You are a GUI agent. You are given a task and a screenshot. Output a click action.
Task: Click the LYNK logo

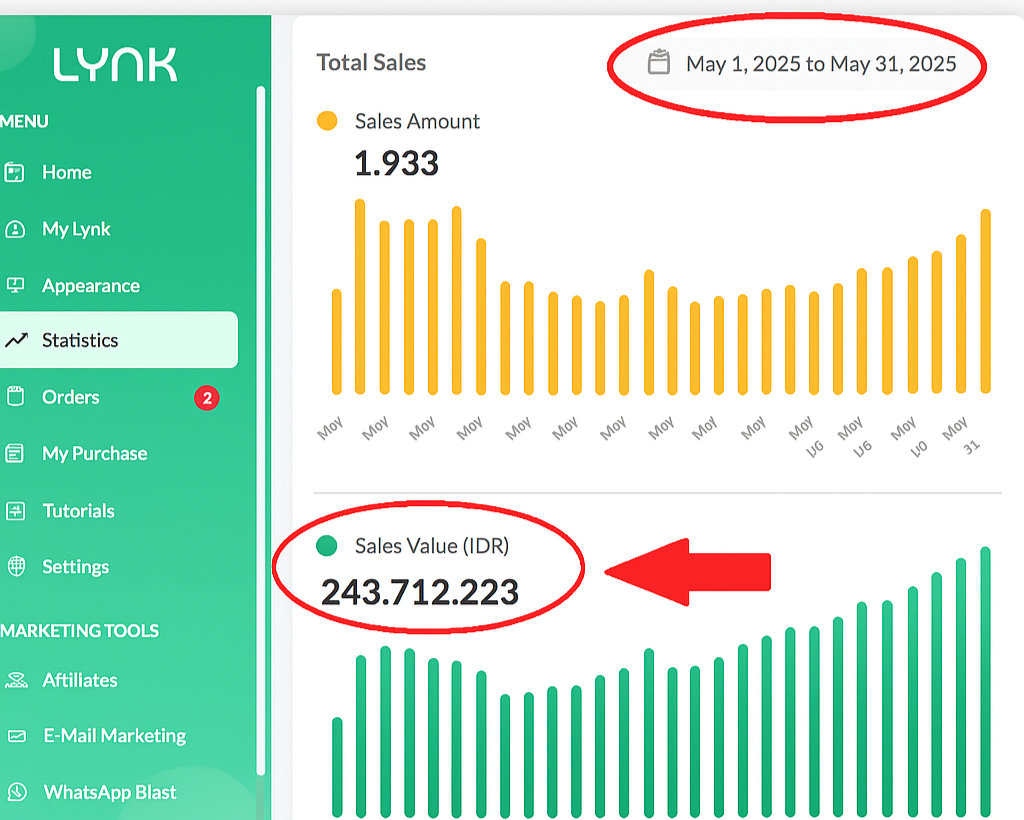coord(115,64)
